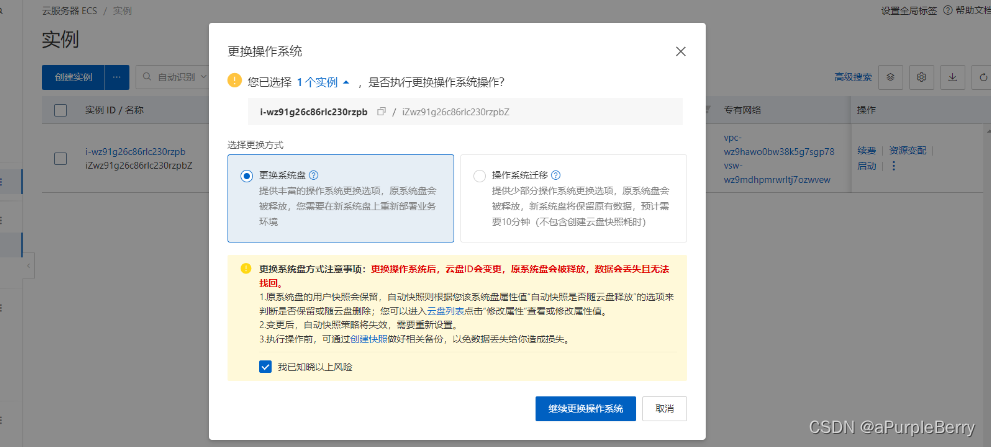Toggle select-all checkbox in table header
This screenshot has width=991, height=447.
(61, 110)
